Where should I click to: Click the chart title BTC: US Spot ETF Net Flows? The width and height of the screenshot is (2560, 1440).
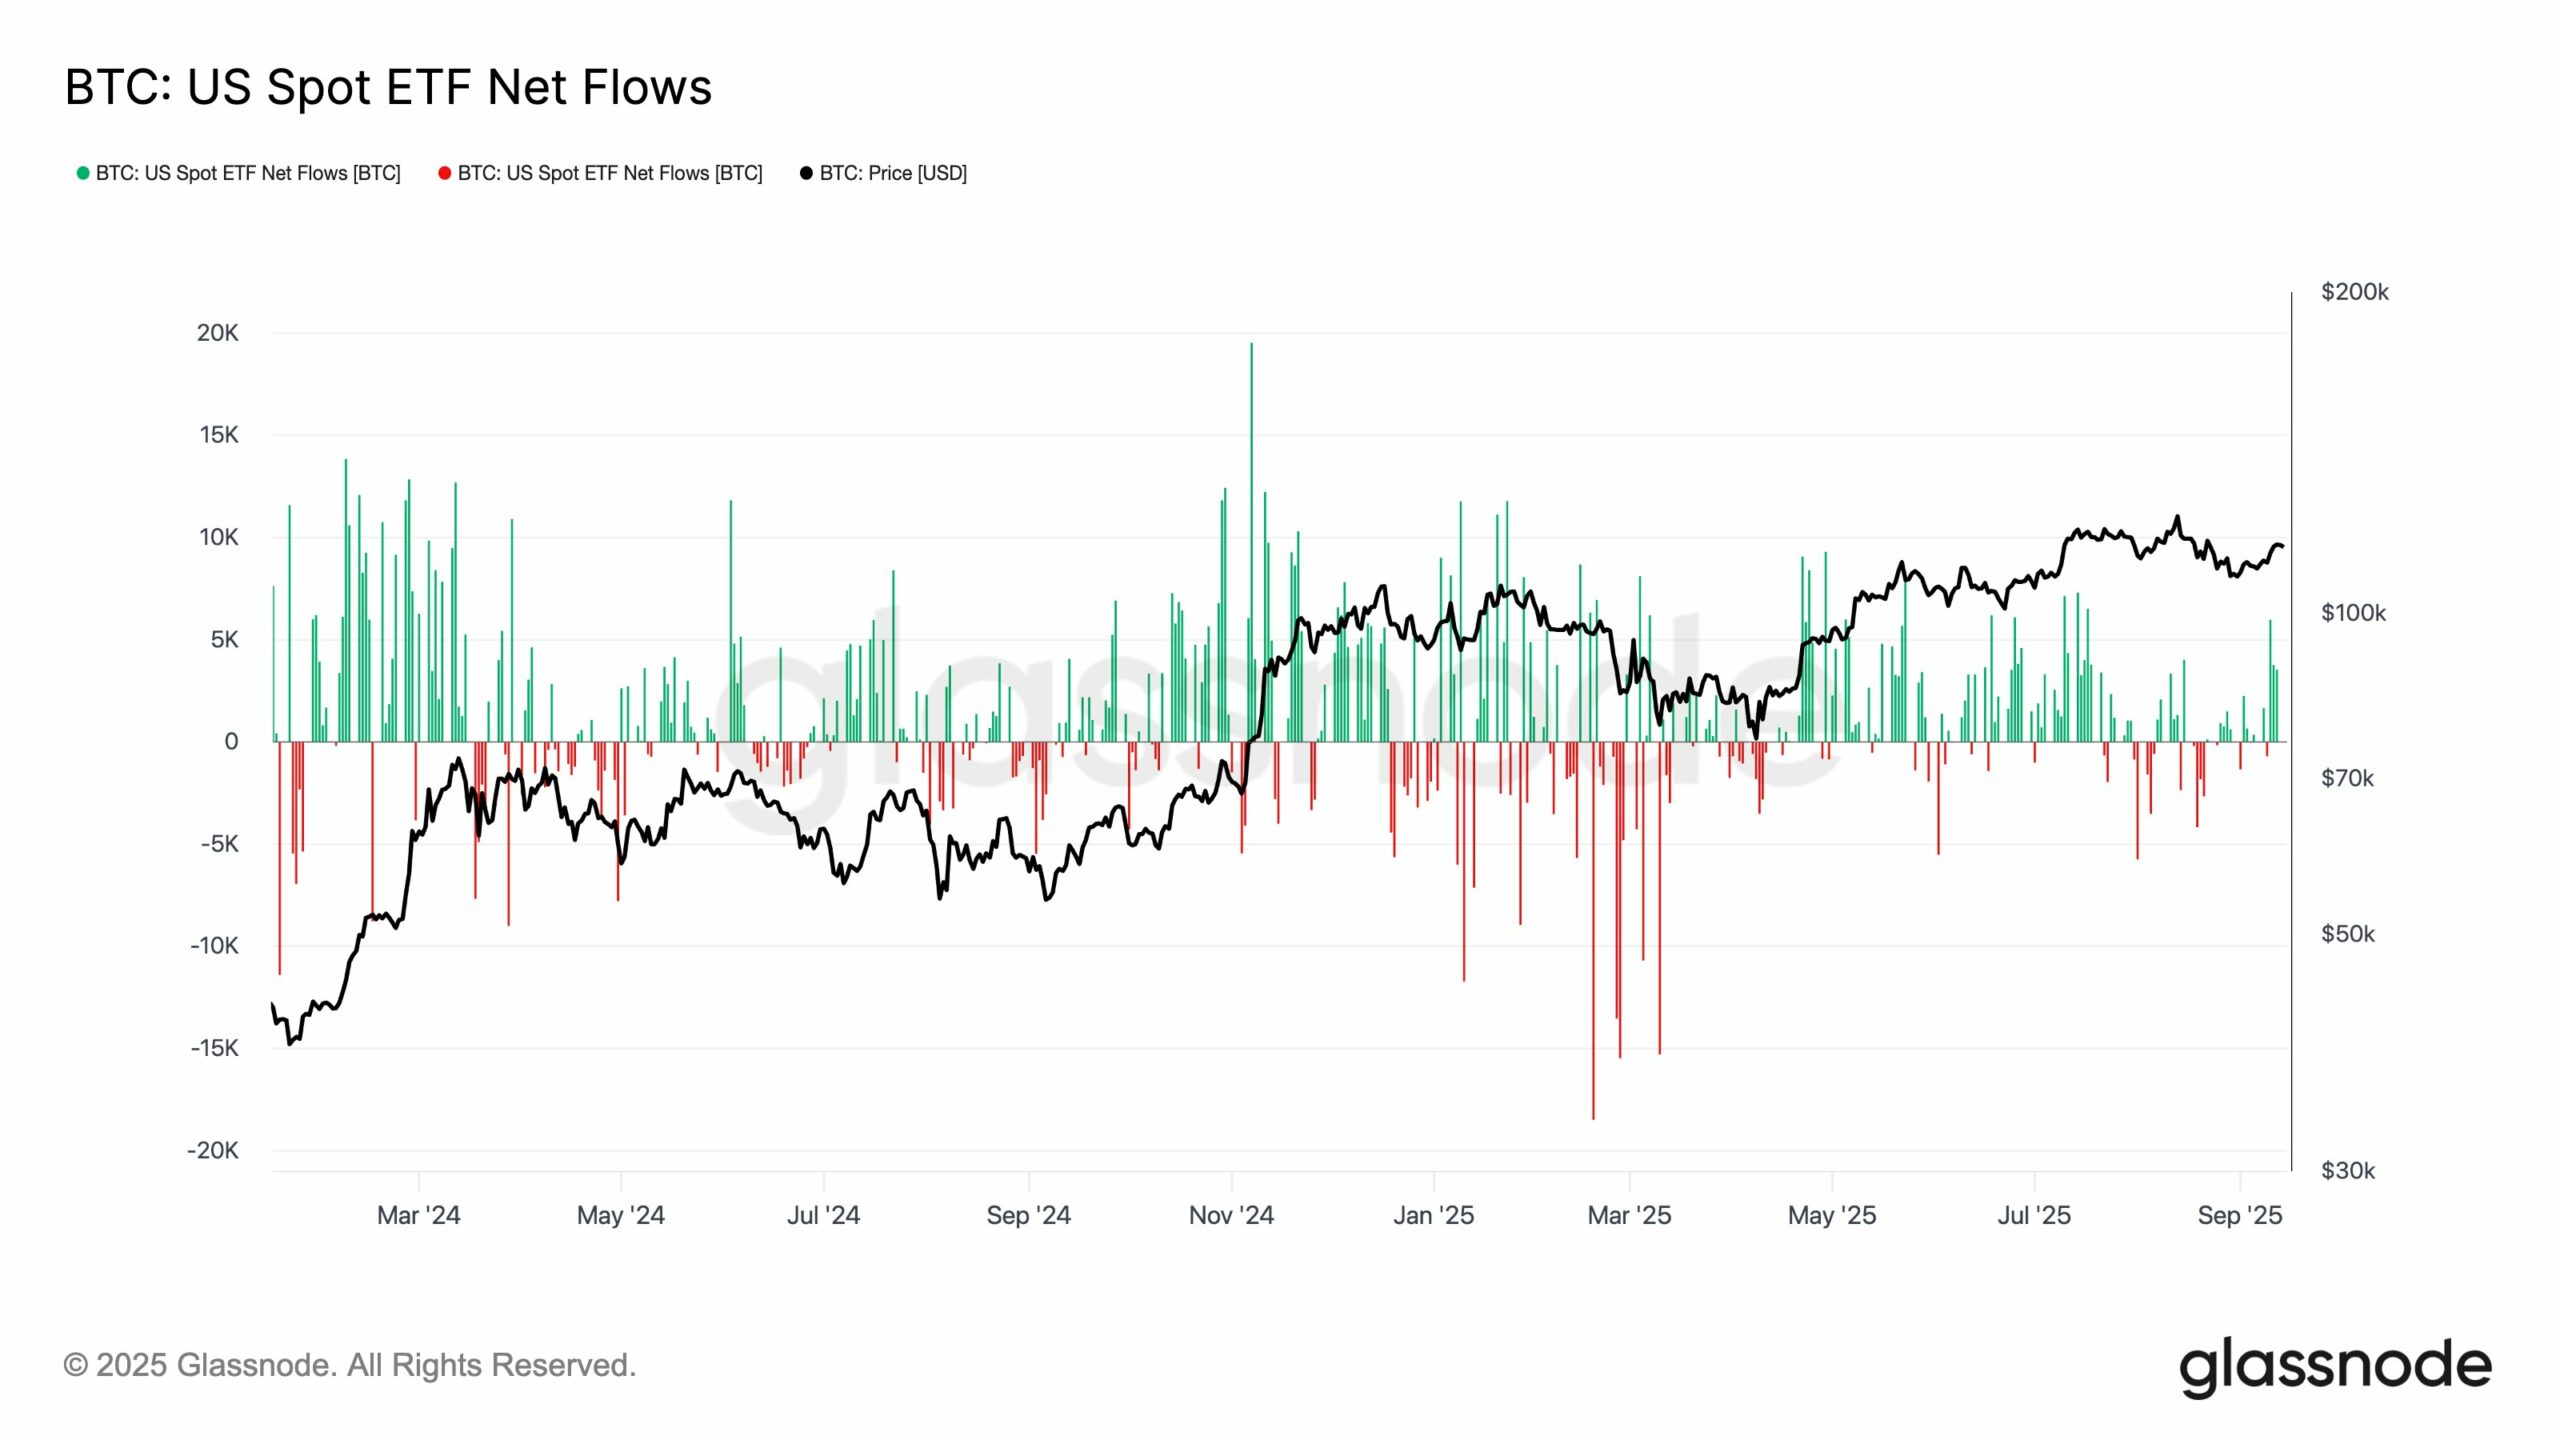pyautogui.click(x=388, y=87)
